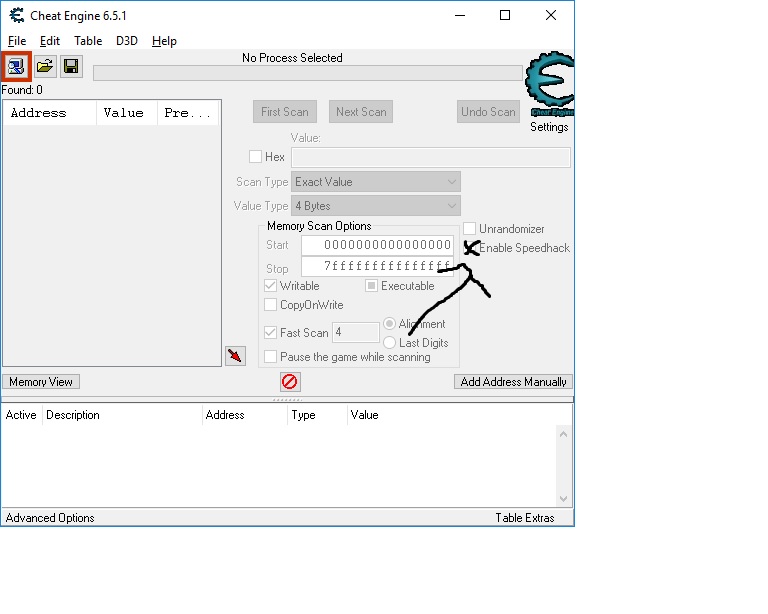Click the red clear list icon
The width and height of the screenshot is (768, 614).
point(290,382)
